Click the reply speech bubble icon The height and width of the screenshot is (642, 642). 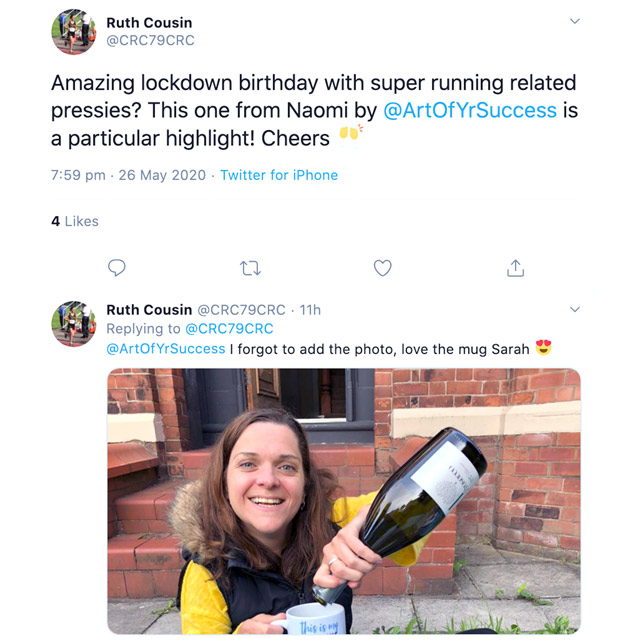[x=117, y=267]
